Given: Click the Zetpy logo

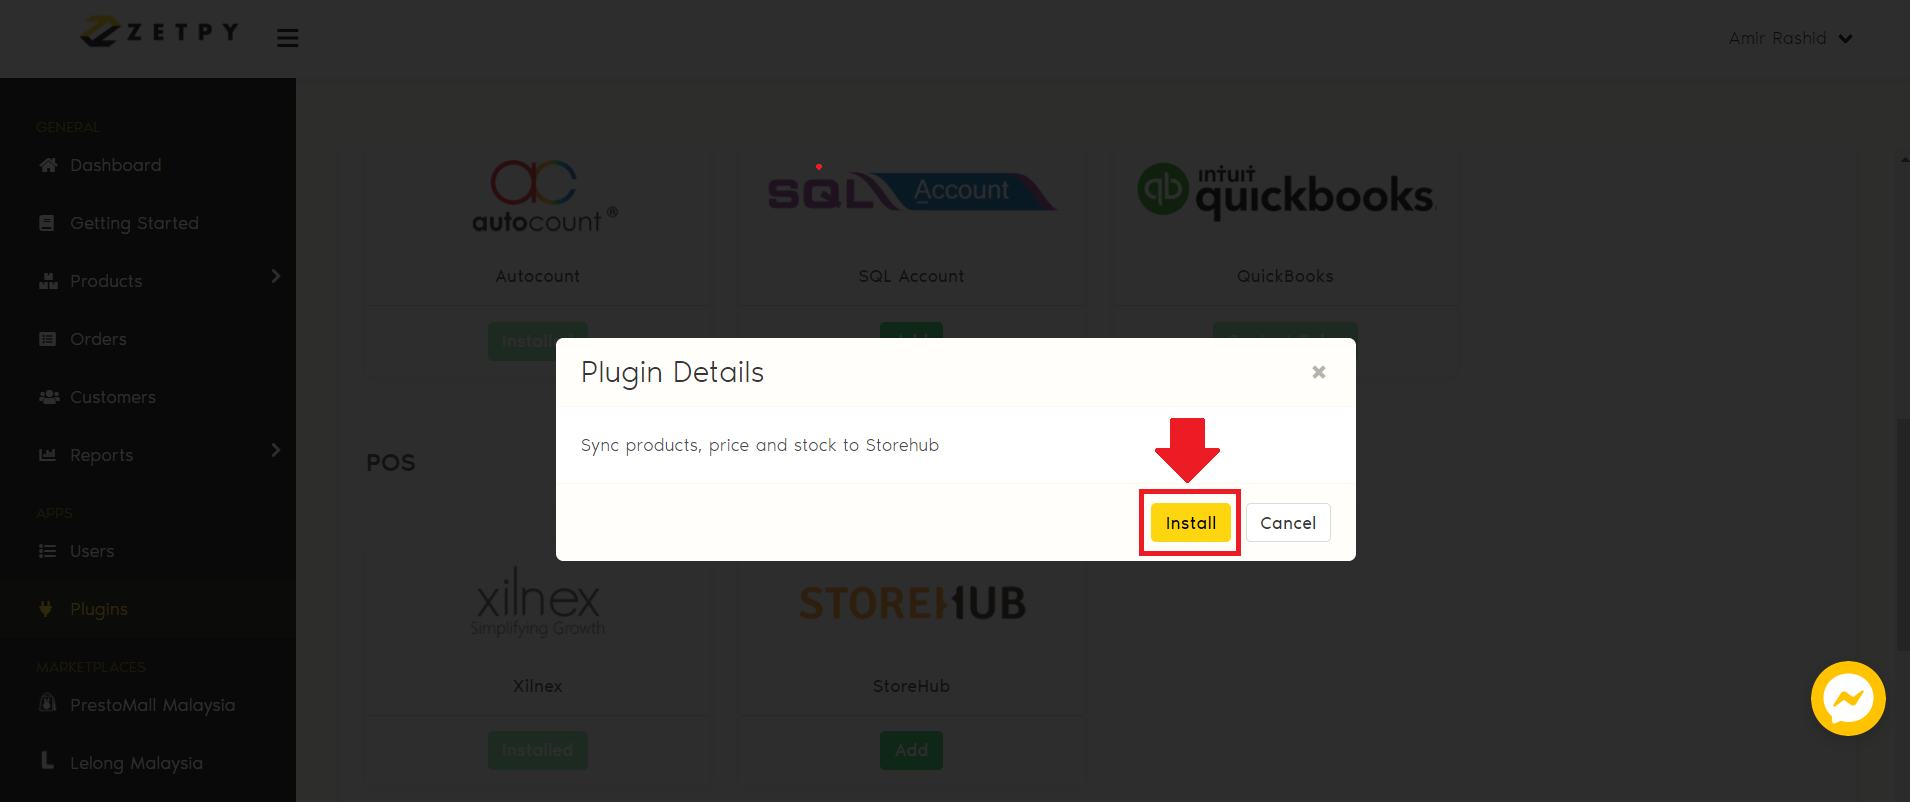Looking at the screenshot, I should point(160,32).
